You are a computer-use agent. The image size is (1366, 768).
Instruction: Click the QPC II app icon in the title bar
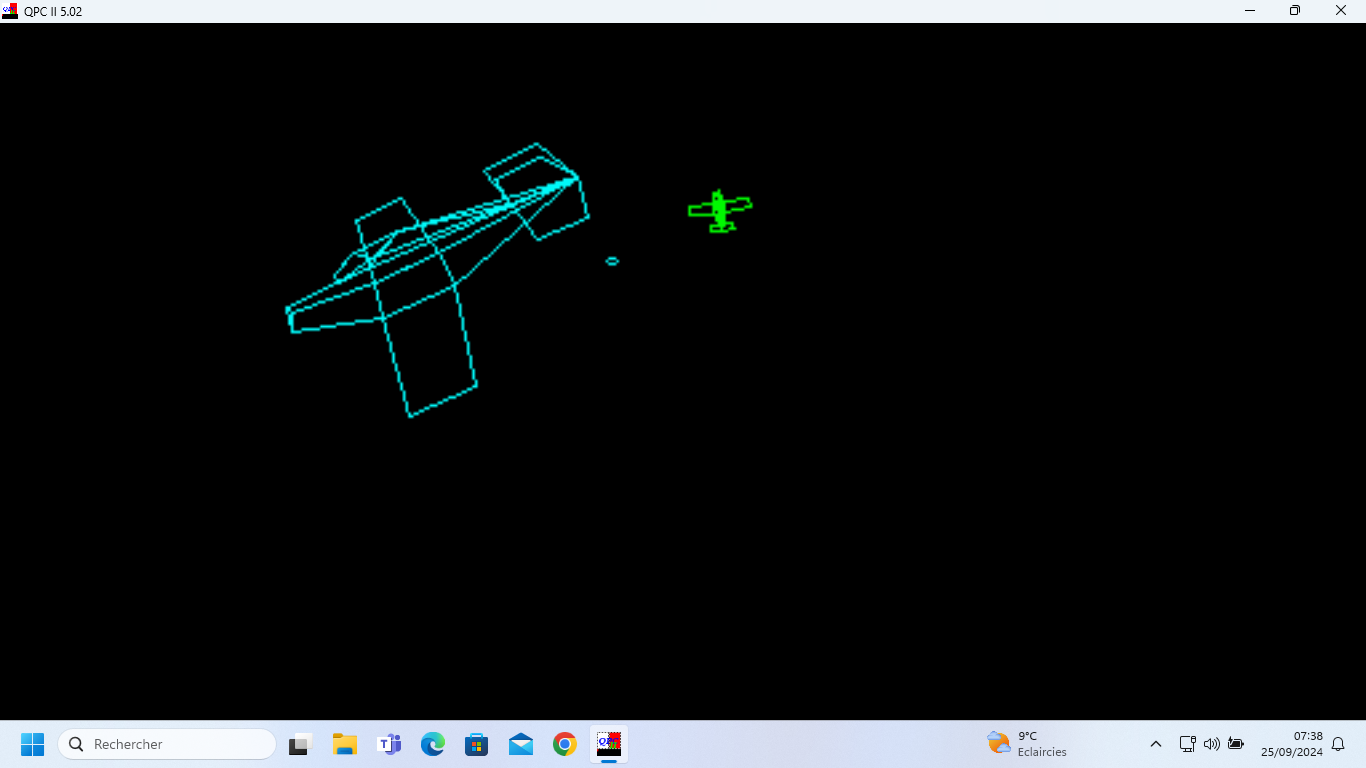click(x=10, y=11)
